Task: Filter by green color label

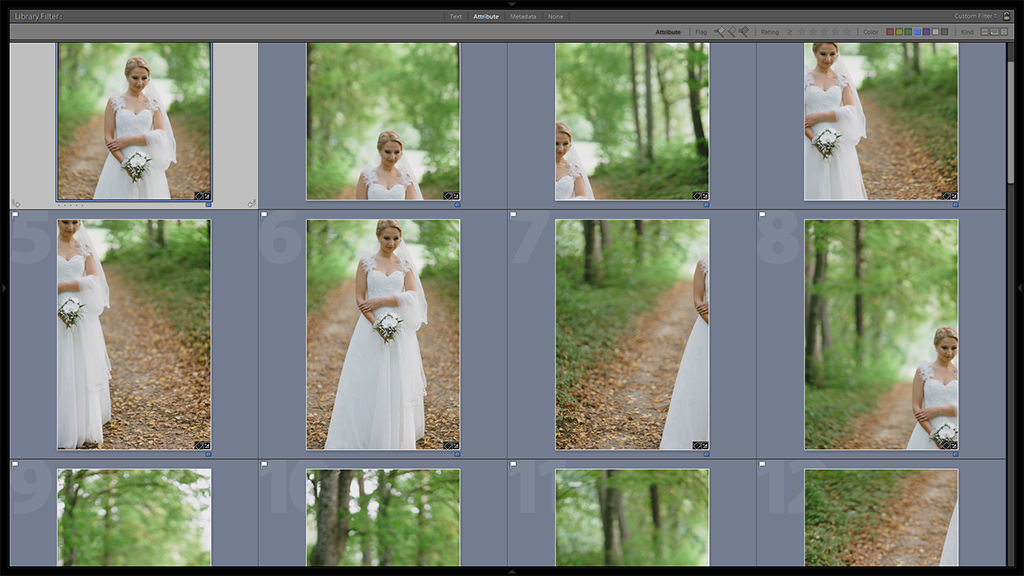Action: click(908, 31)
